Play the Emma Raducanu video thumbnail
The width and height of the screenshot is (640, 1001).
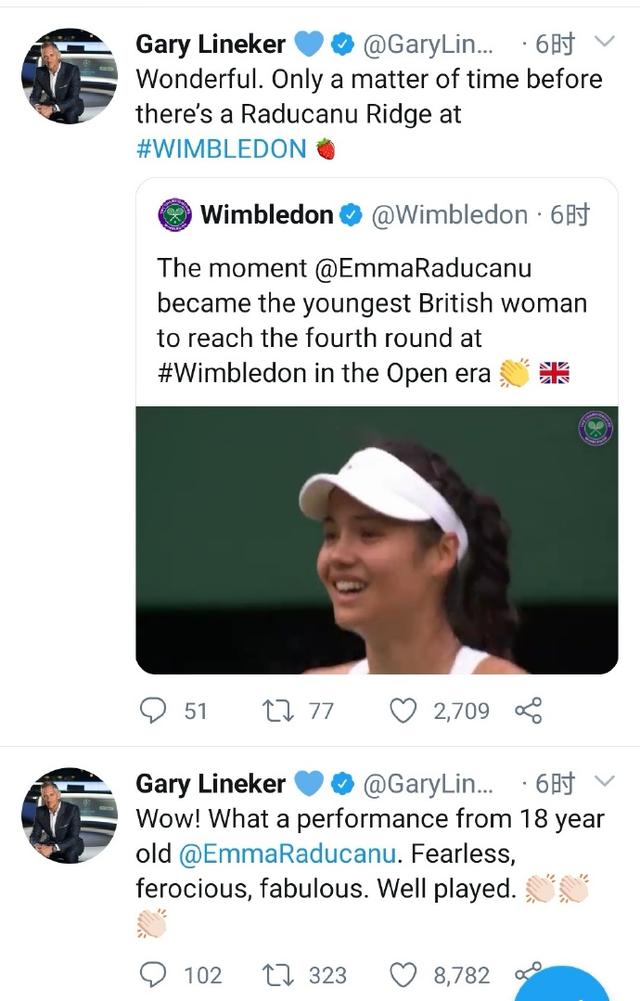(x=376, y=540)
